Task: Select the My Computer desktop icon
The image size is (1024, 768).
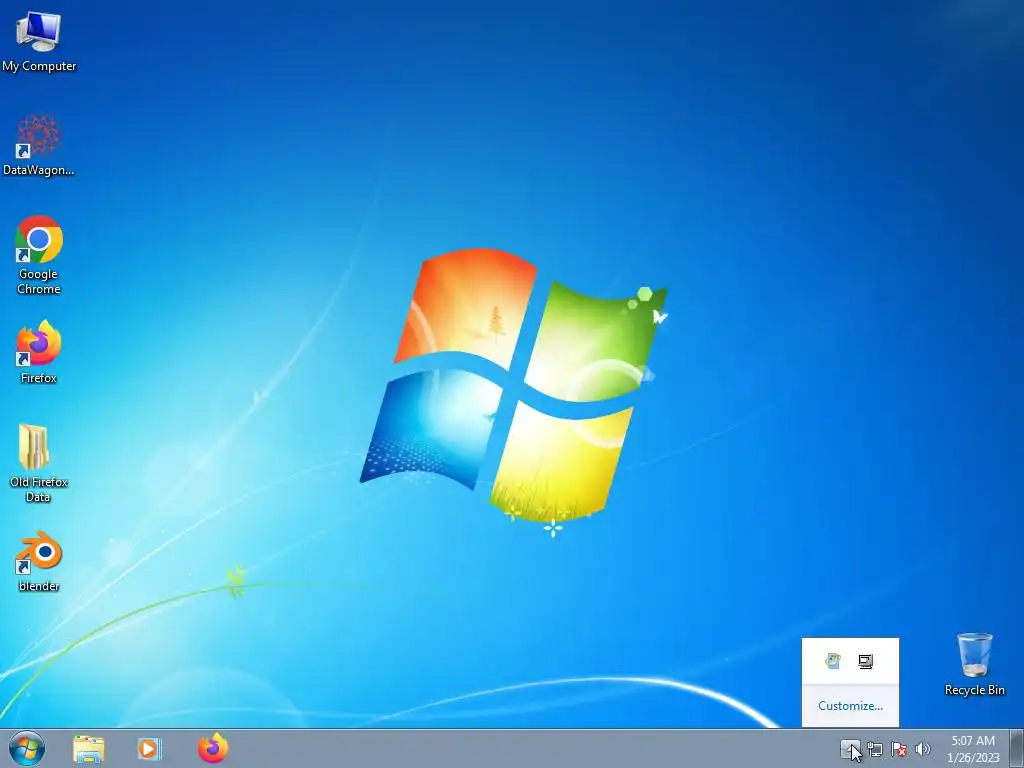Action: (x=39, y=40)
